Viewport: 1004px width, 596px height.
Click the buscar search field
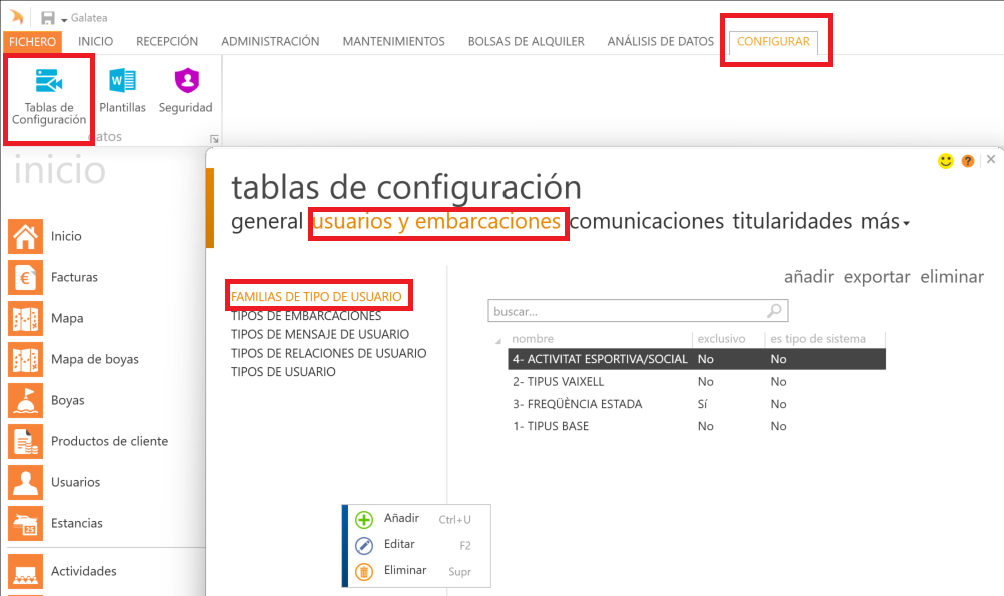click(x=627, y=311)
